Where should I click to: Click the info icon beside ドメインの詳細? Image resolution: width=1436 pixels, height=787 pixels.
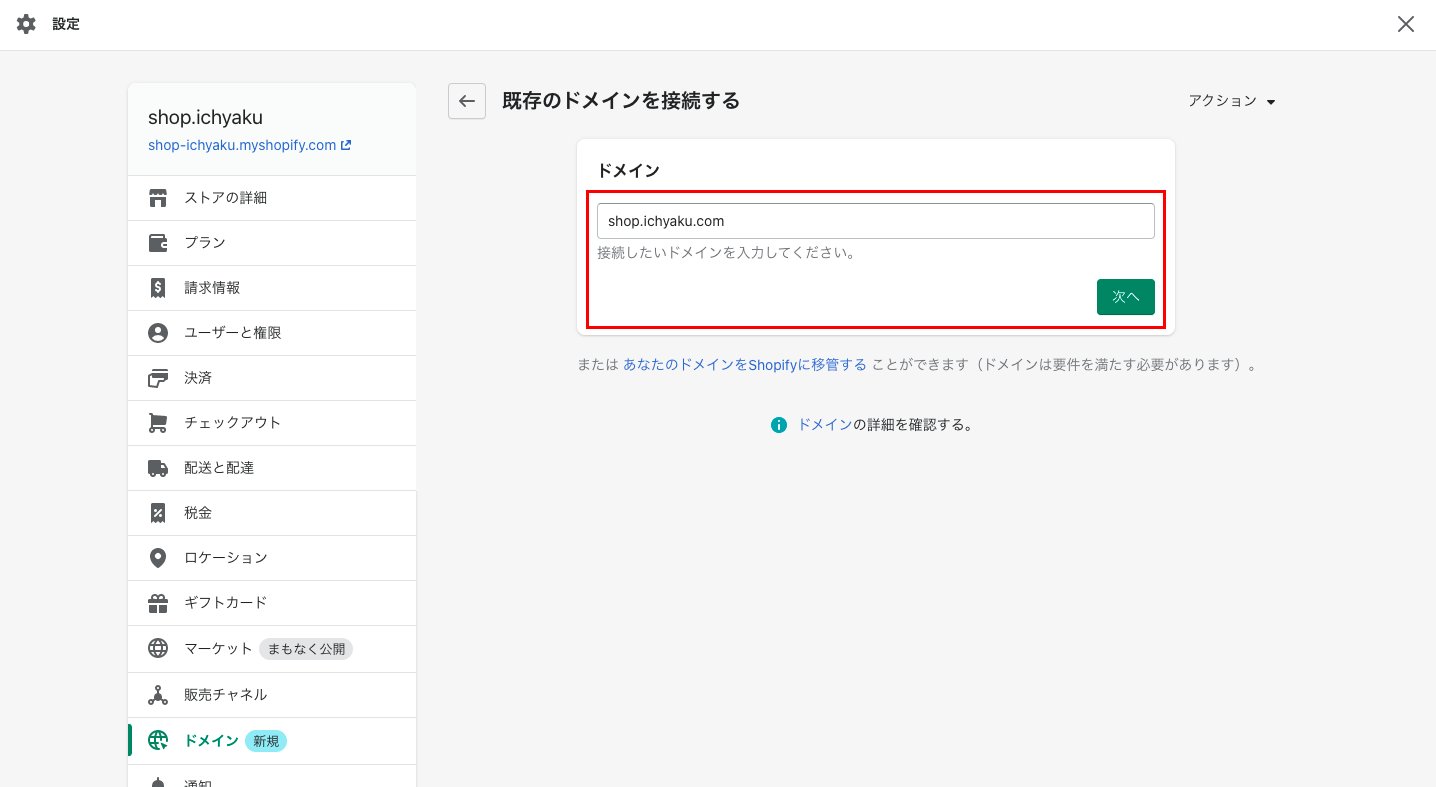pyautogui.click(x=779, y=425)
